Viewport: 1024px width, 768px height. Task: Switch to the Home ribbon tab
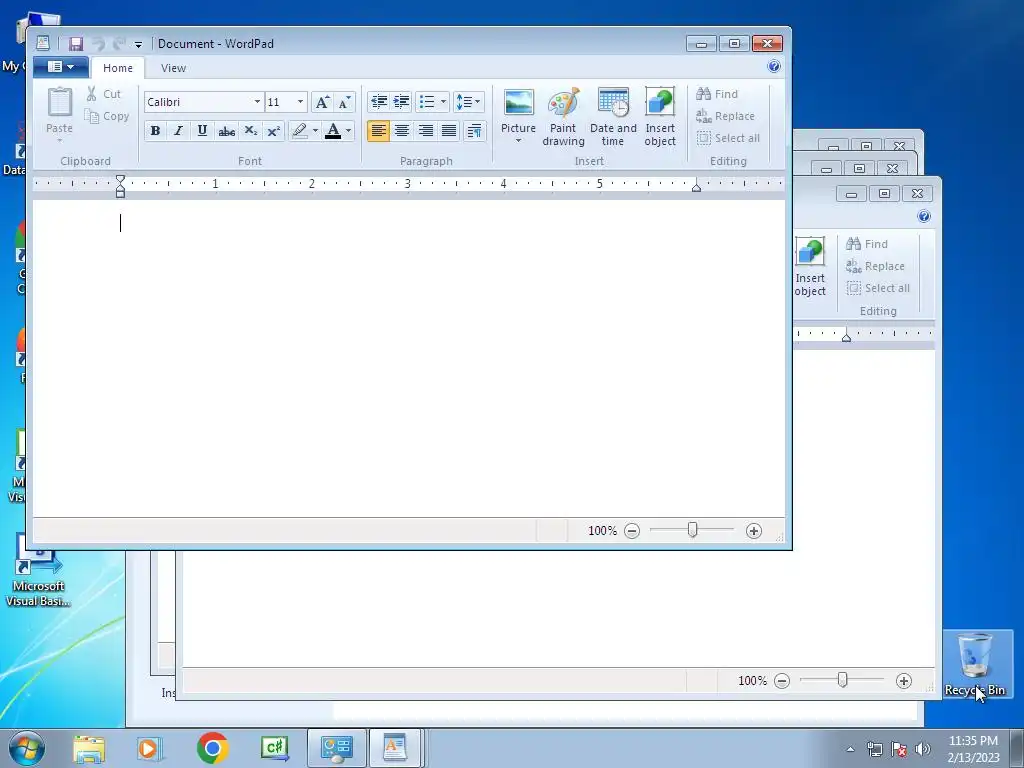[x=118, y=68]
